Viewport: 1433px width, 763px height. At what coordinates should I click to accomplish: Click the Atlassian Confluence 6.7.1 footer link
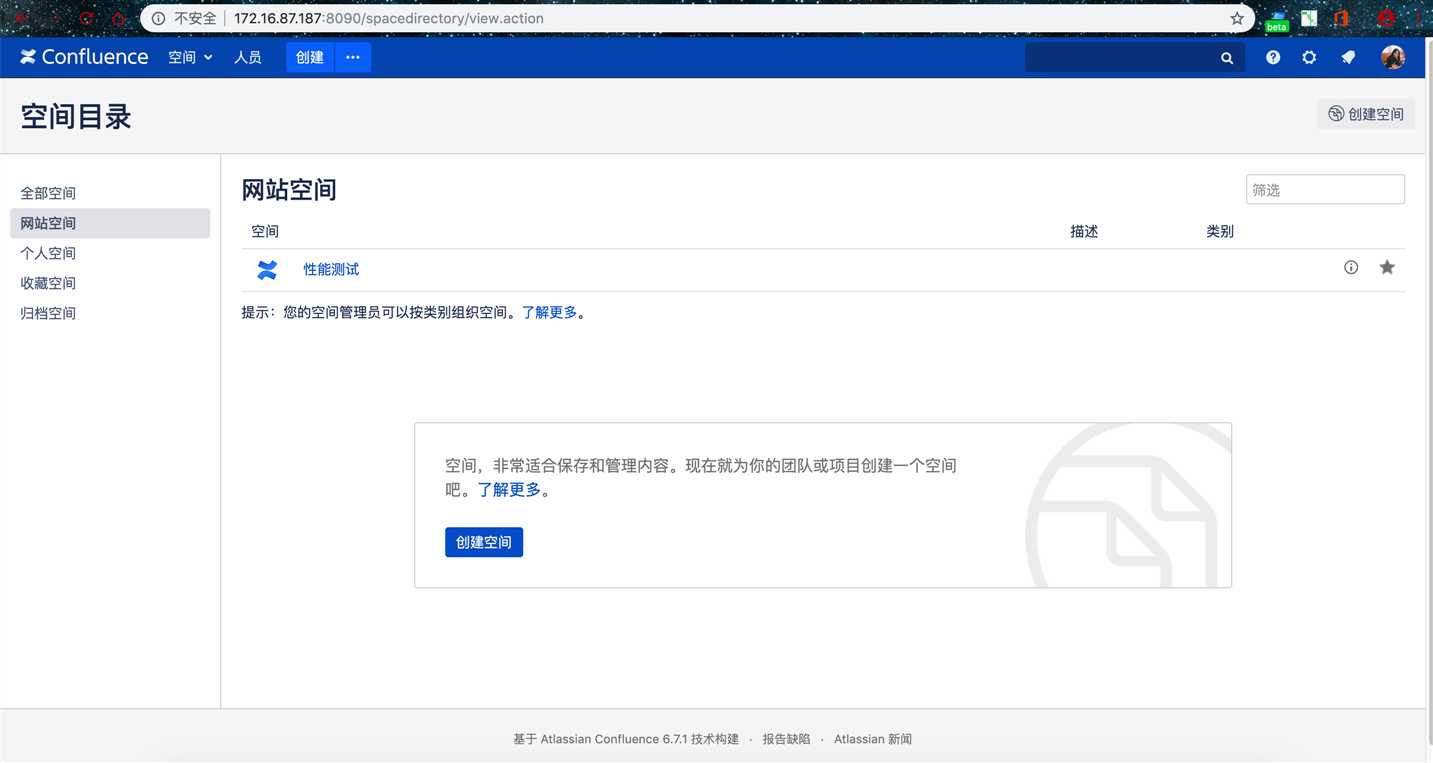(x=616, y=739)
